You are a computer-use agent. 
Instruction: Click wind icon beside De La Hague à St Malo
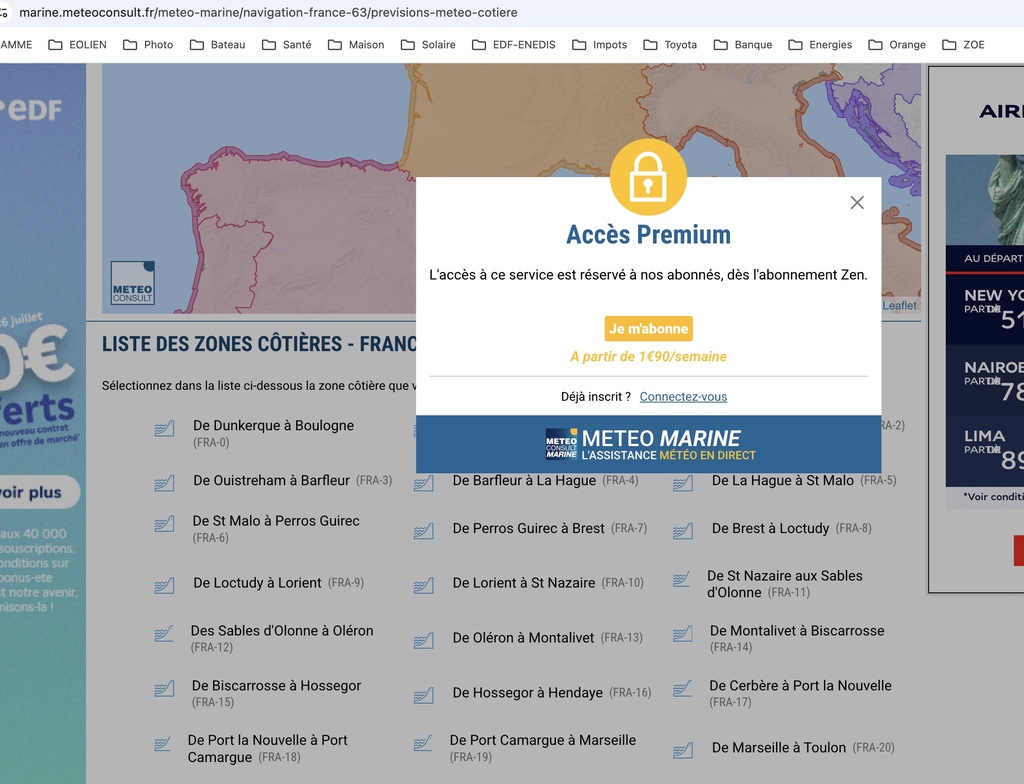[x=682, y=483]
